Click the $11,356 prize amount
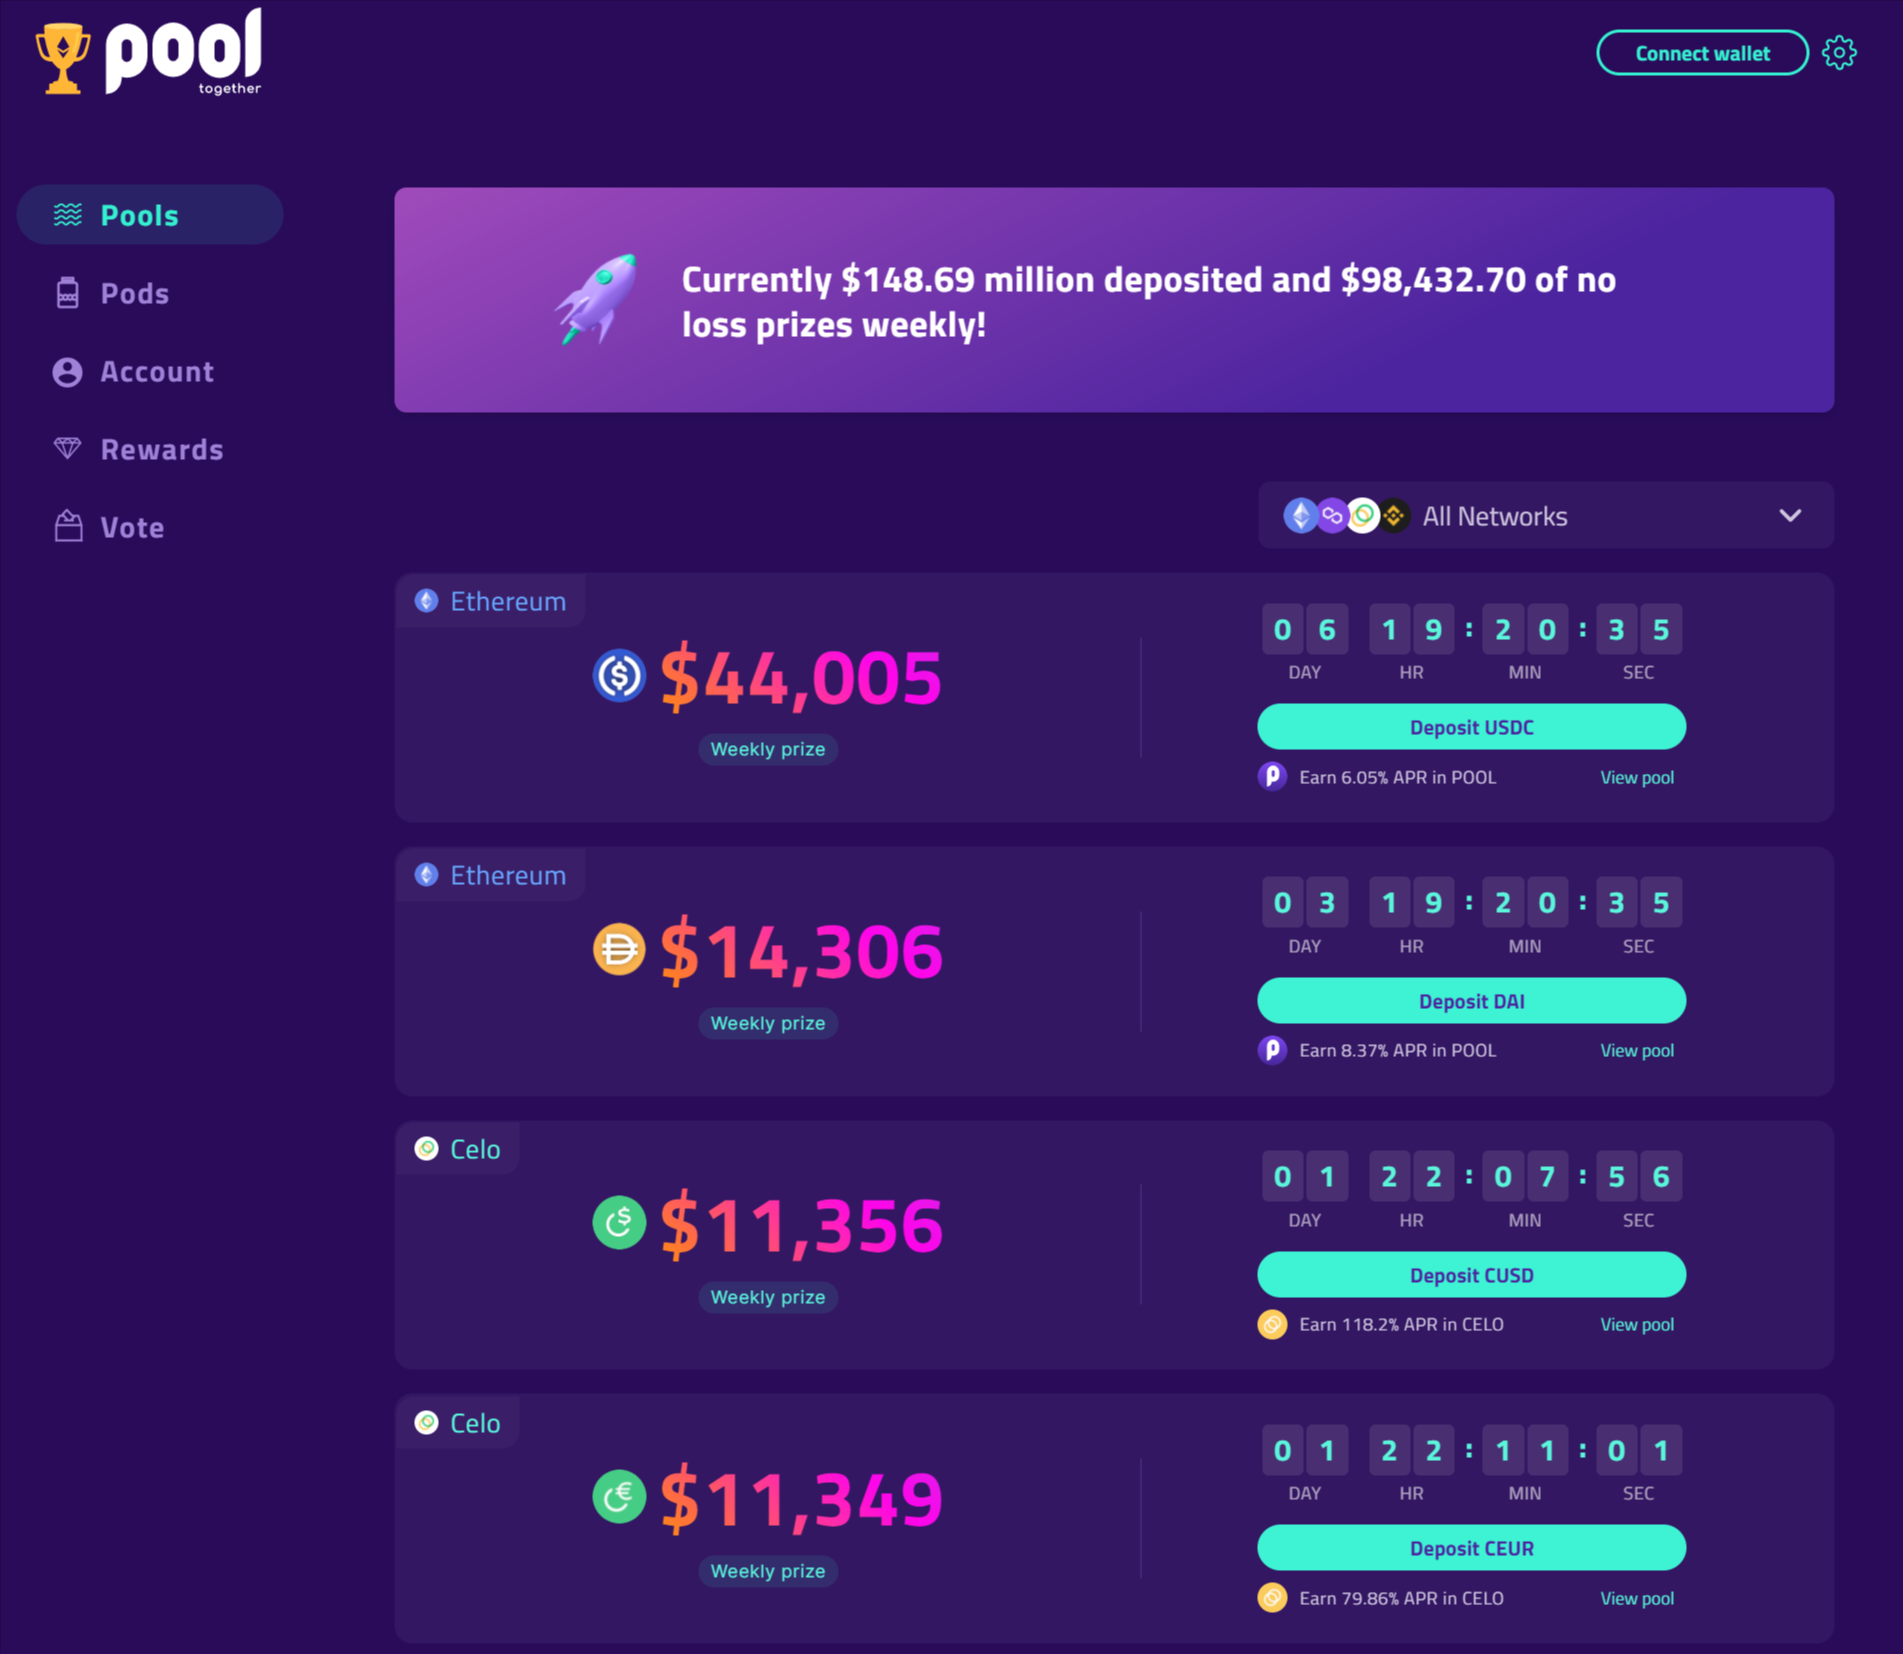This screenshot has width=1903, height=1654. tap(801, 1225)
